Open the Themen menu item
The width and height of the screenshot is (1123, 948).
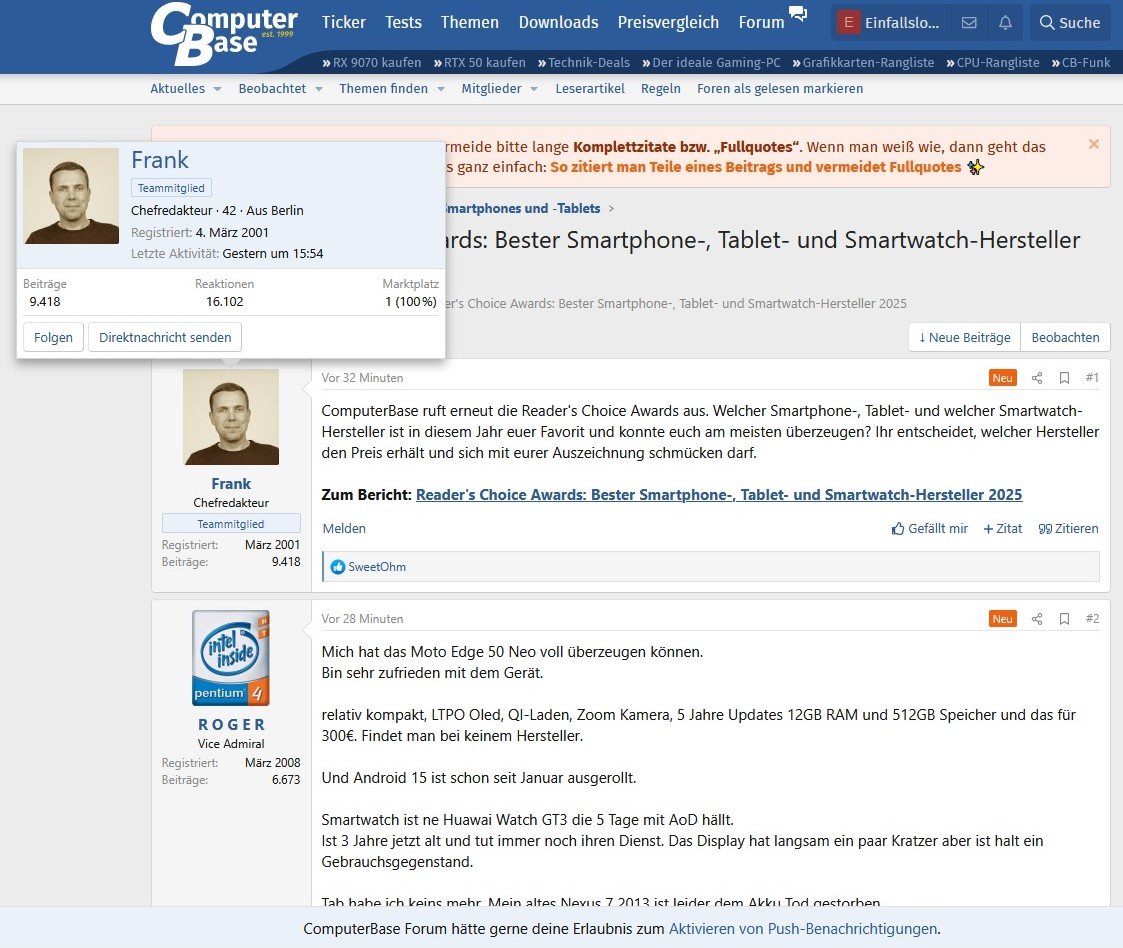(x=470, y=22)
